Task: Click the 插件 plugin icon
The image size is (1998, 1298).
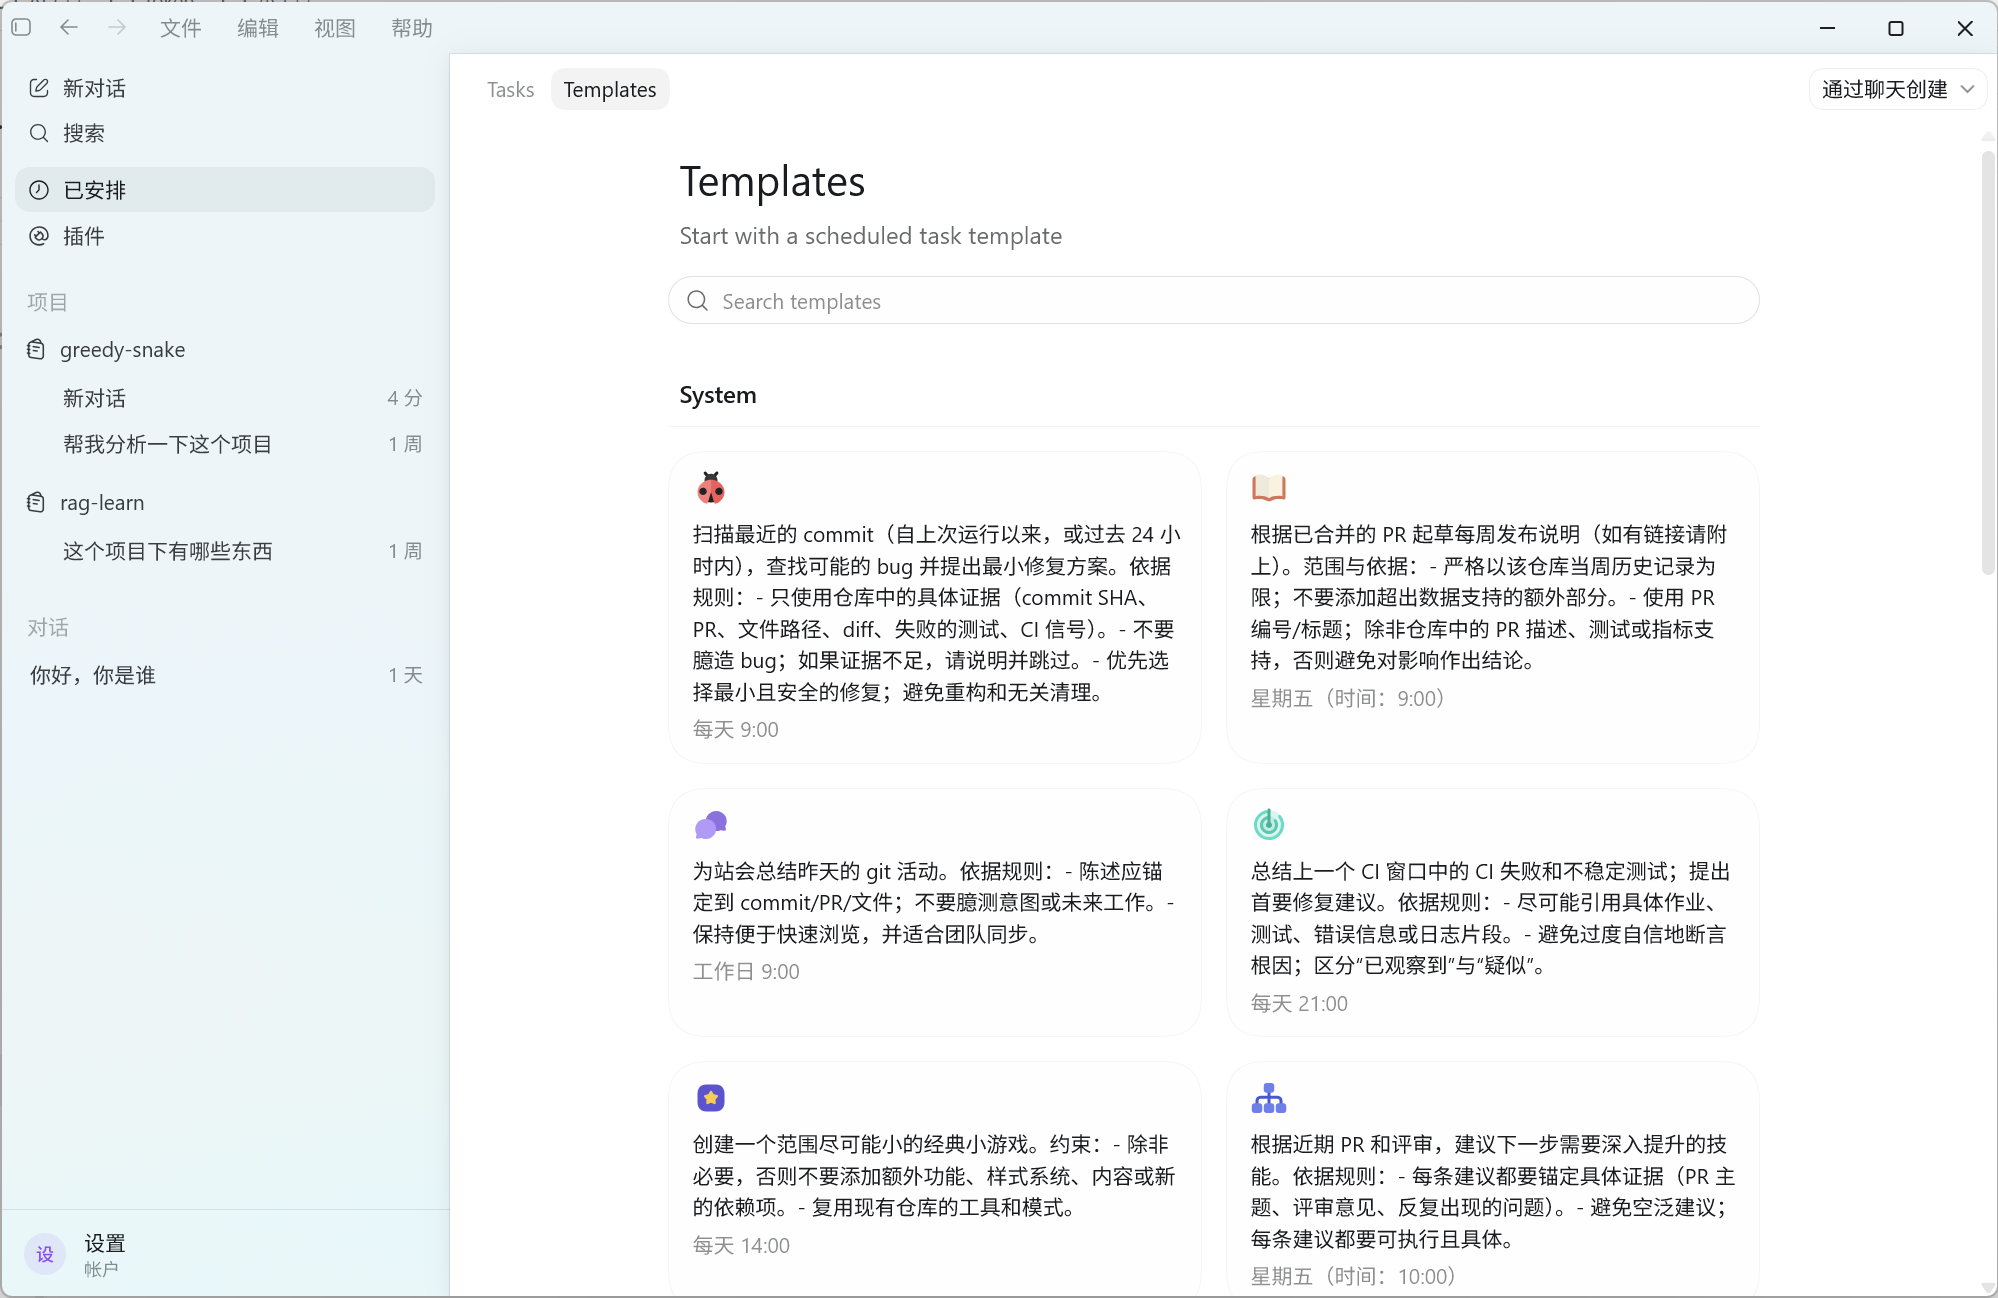Action: (39, 236)
